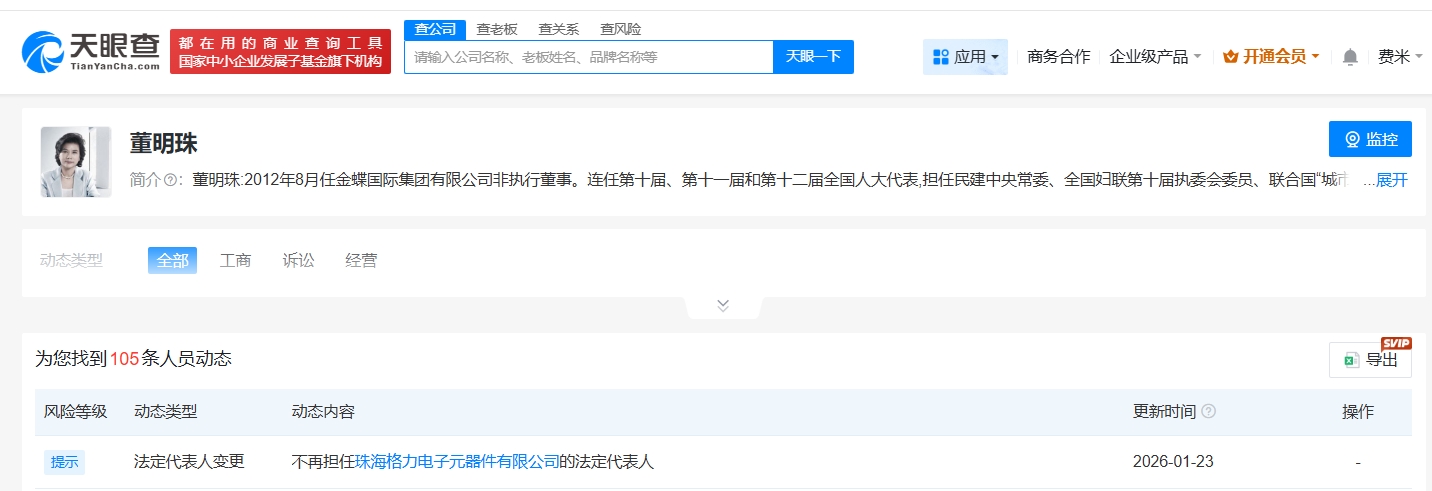Click the TianYanCha logo
The image size is (1432, 491).
(x=91, y=51)
